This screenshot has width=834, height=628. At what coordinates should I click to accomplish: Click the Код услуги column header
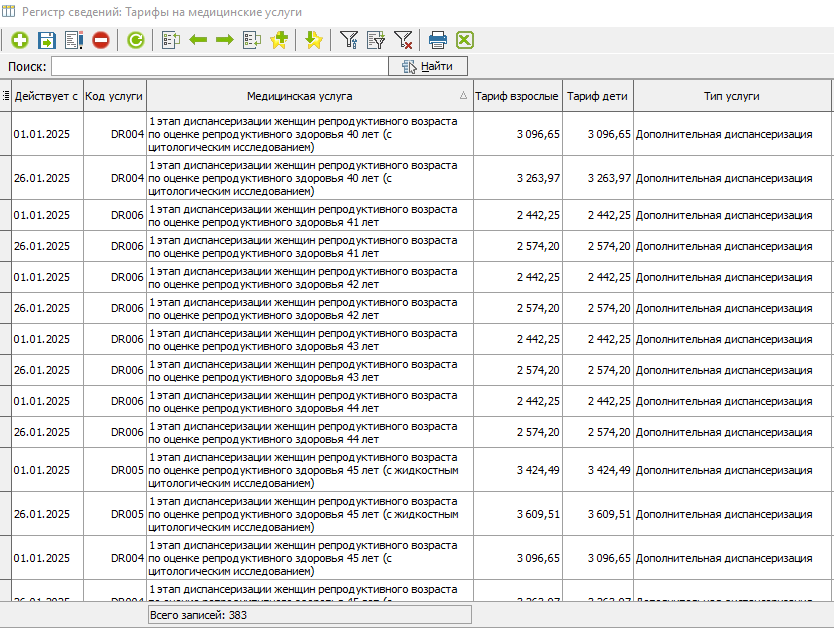pyautogui.click(x=115, y=96)
